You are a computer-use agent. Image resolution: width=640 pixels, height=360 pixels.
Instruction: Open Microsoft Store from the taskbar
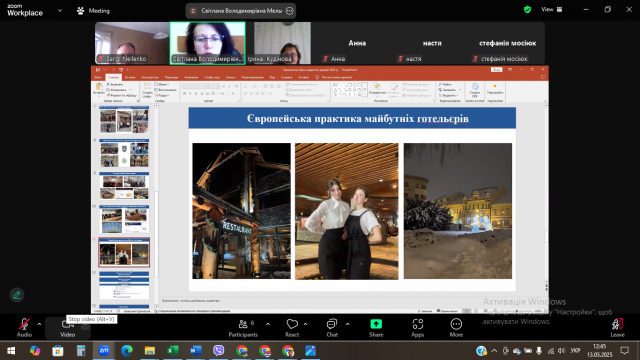click(58, 351)
